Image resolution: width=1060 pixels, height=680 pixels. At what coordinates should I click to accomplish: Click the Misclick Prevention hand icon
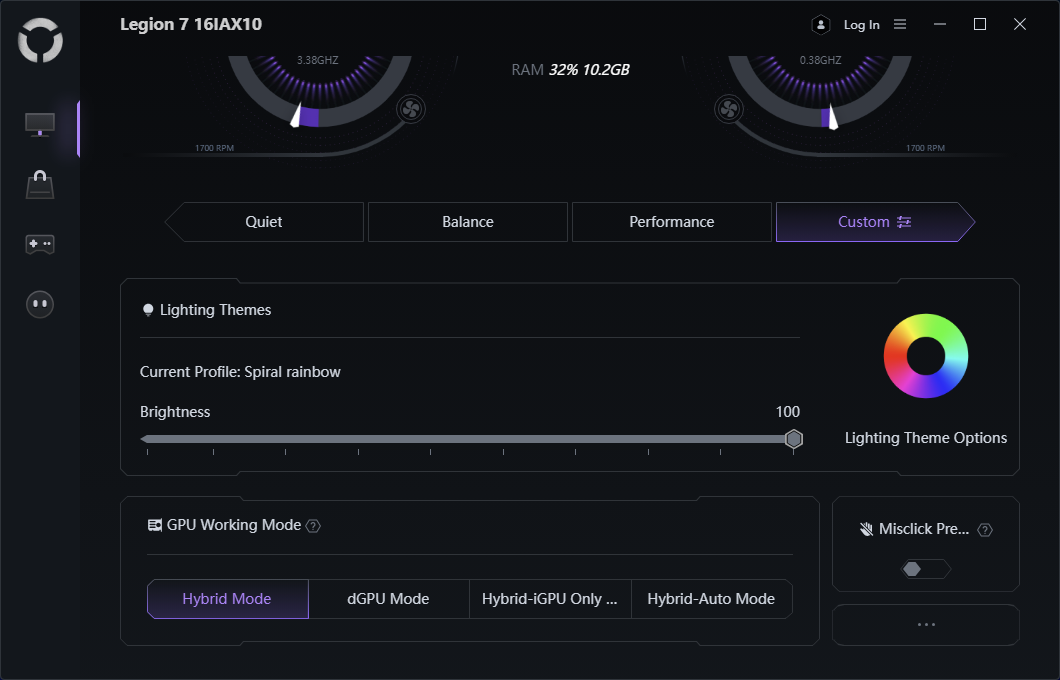pyautogui.click(x=866, y=529)
